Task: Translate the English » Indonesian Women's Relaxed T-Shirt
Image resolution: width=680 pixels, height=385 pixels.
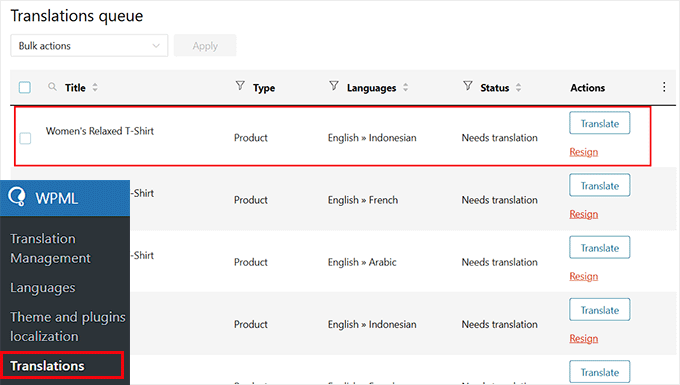Action: [599, 123]
